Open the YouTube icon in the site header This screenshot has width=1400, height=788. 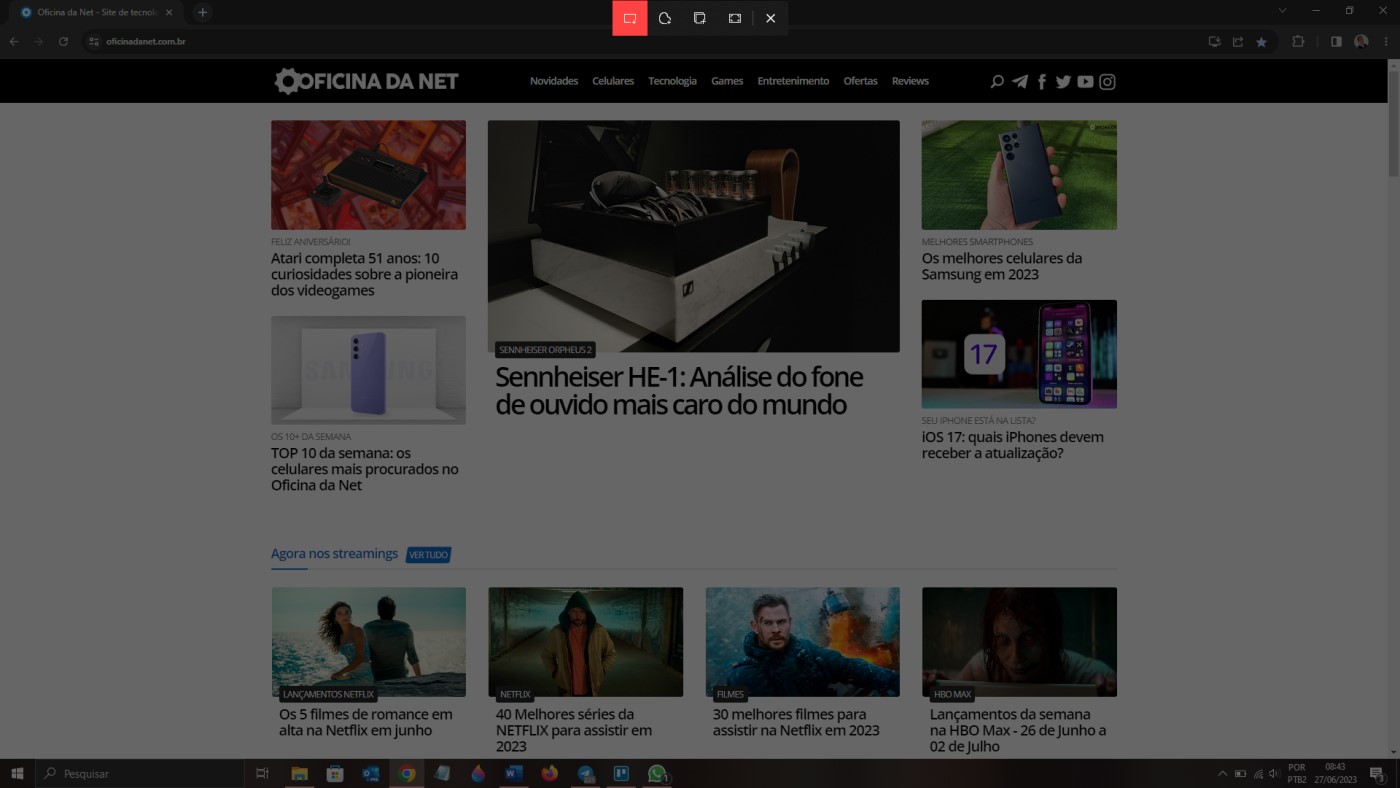(x=1085, y=81)
